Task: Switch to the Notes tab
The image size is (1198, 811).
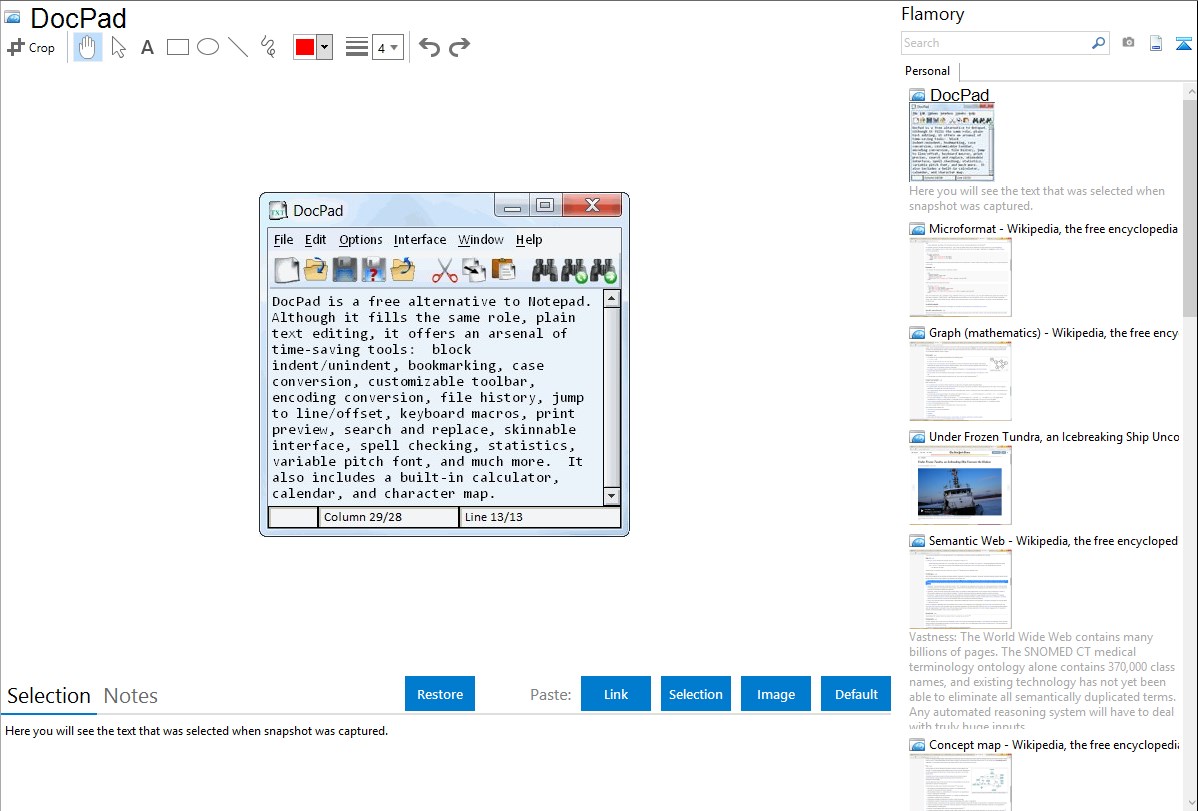Action: 131,696
